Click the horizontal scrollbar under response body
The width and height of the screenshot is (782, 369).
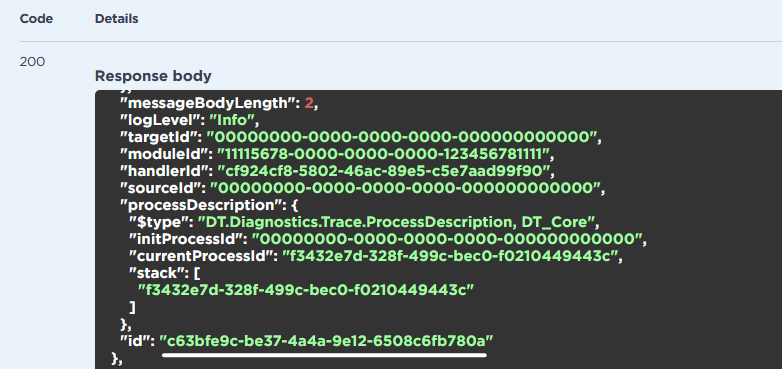tap(324, 356)
